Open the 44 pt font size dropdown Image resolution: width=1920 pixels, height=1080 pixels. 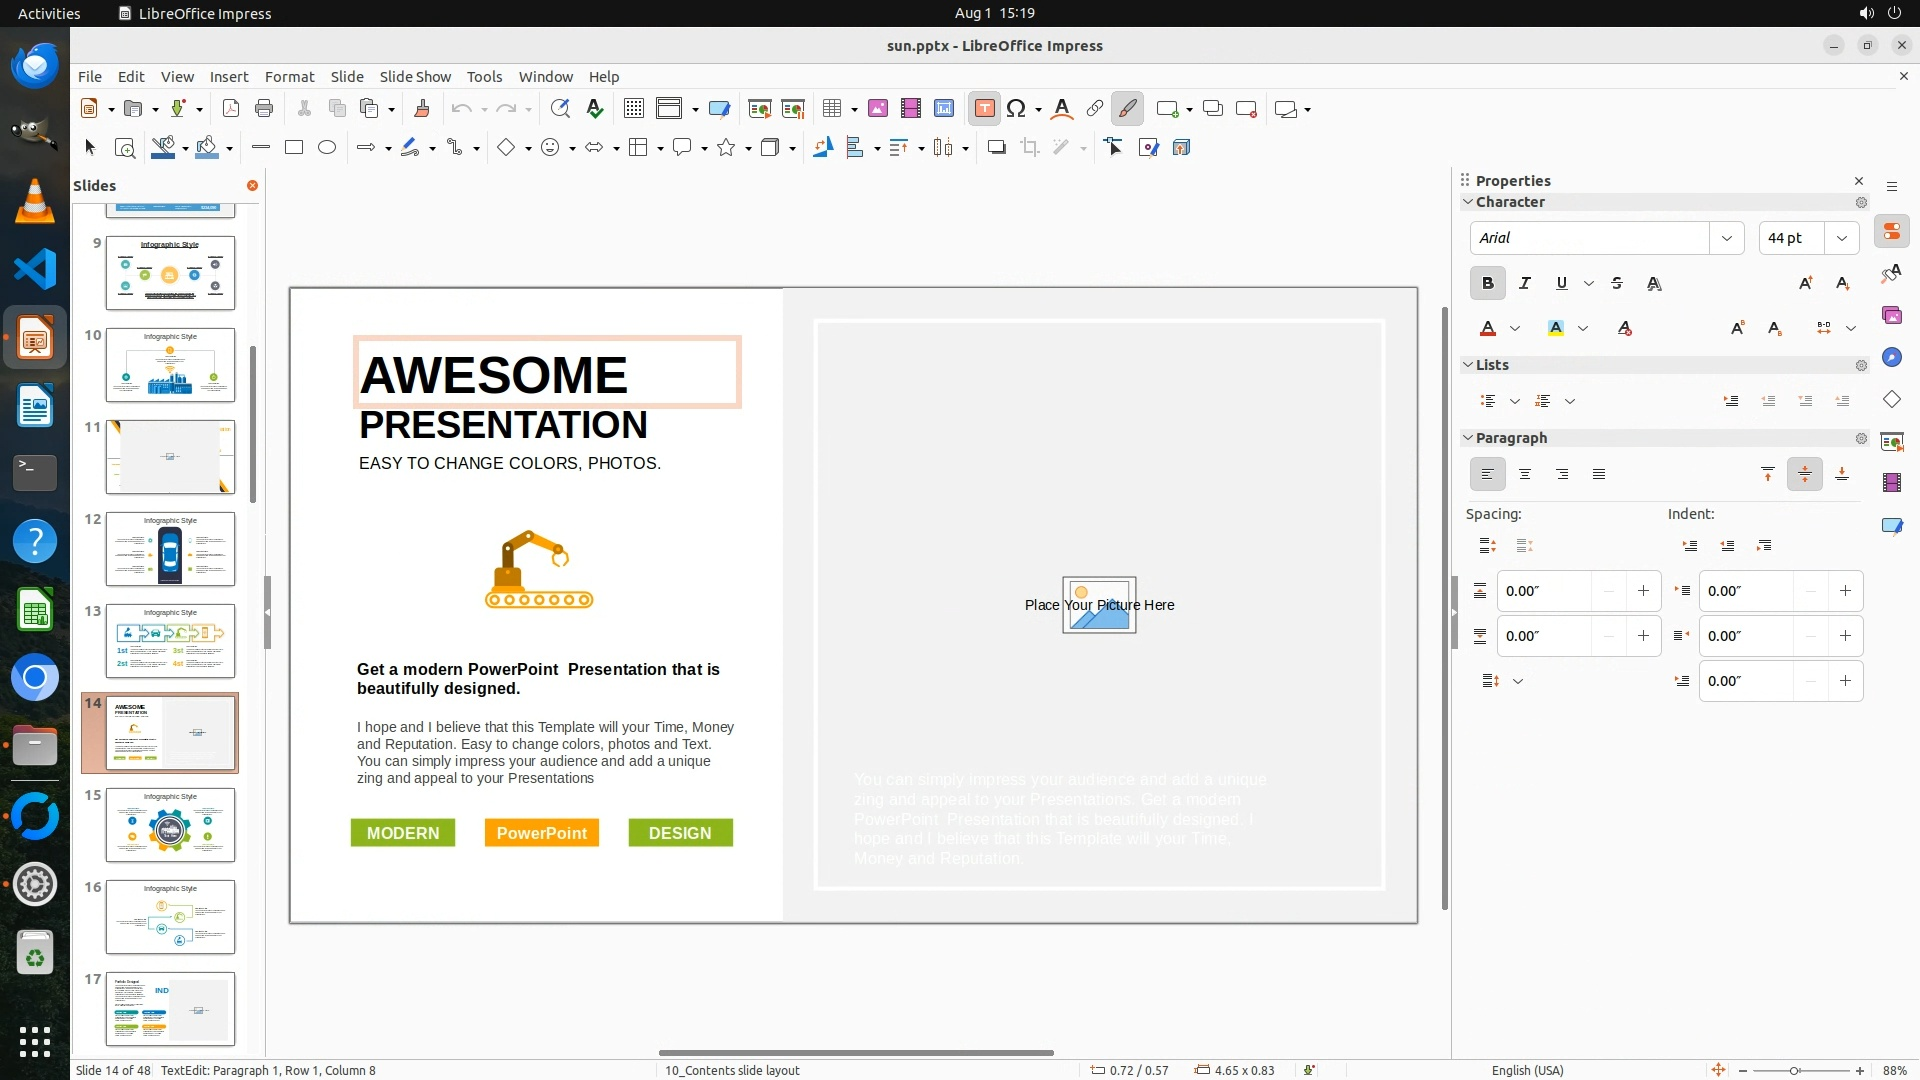(x=1841, y=238)
